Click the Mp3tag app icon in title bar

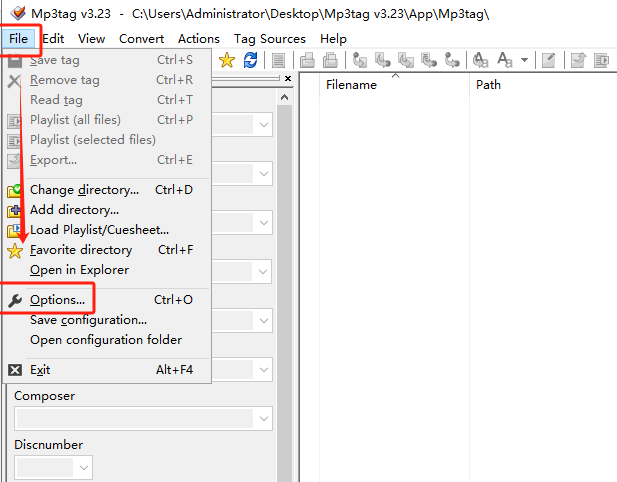tap(18, 13)
